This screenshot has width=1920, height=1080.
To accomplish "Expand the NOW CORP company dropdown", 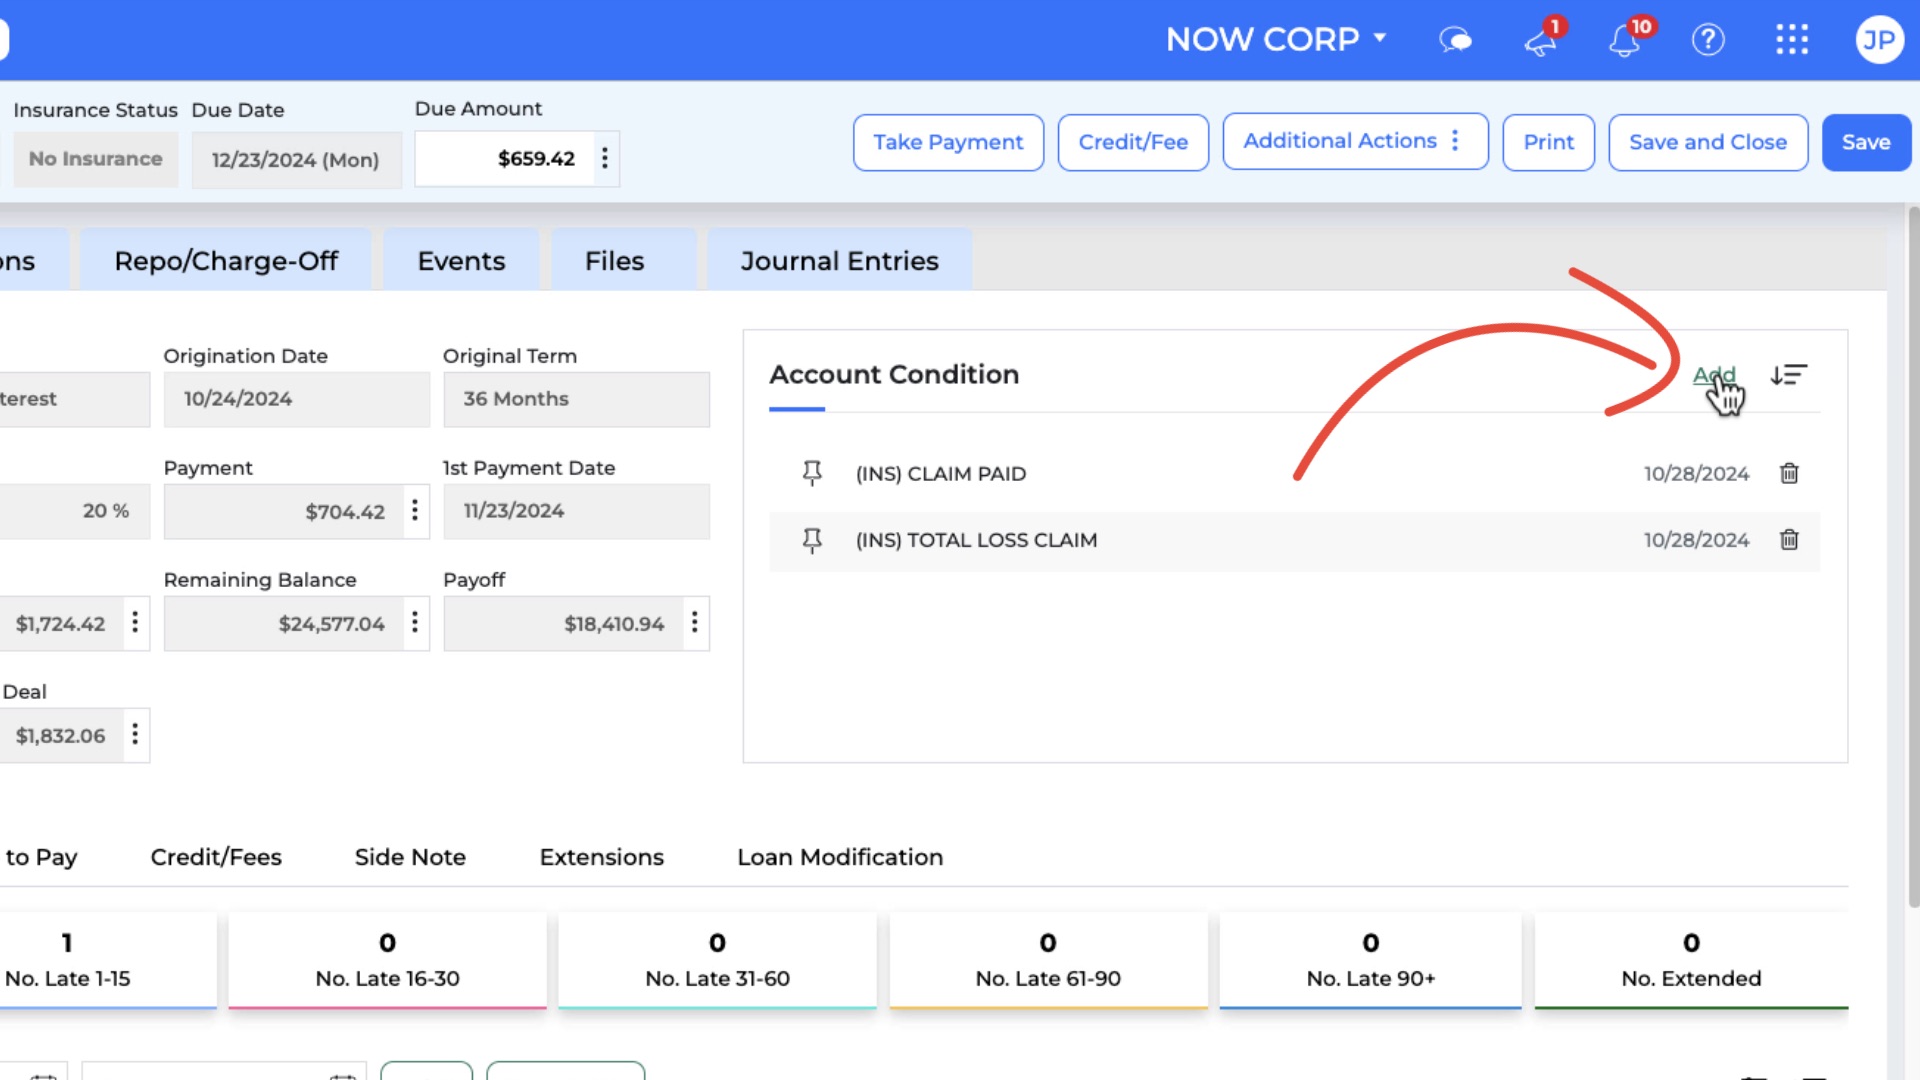I will click(1276, 39).
